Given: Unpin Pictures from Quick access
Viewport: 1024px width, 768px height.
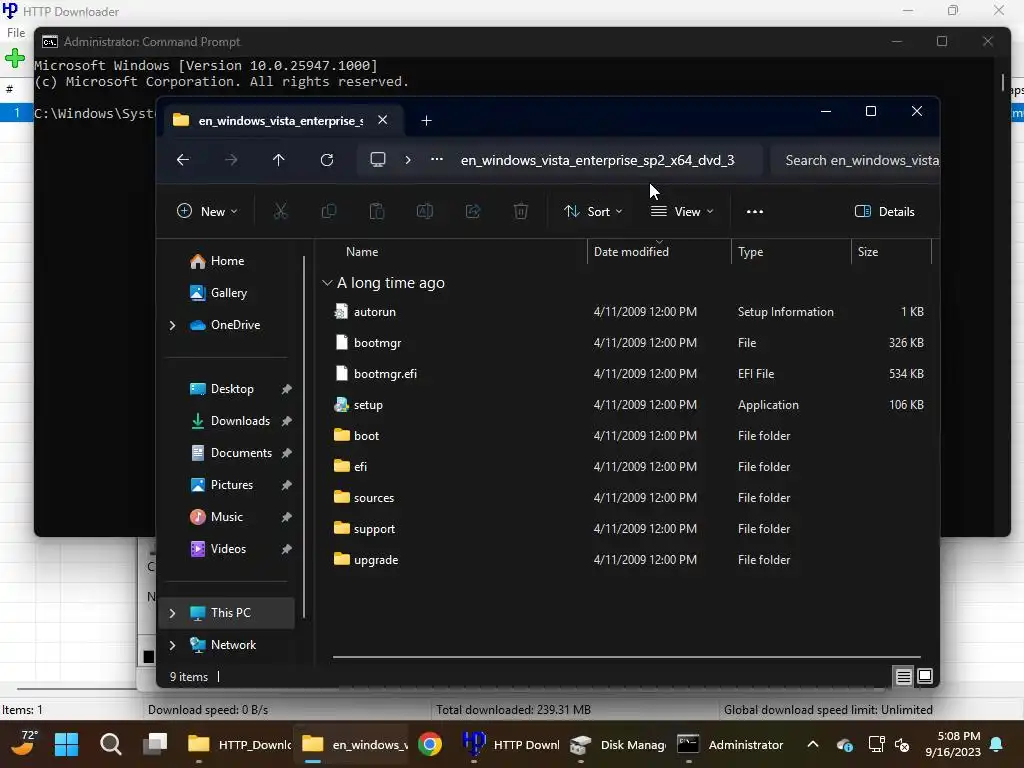Looking at the screenshot, I should [286, 485].
